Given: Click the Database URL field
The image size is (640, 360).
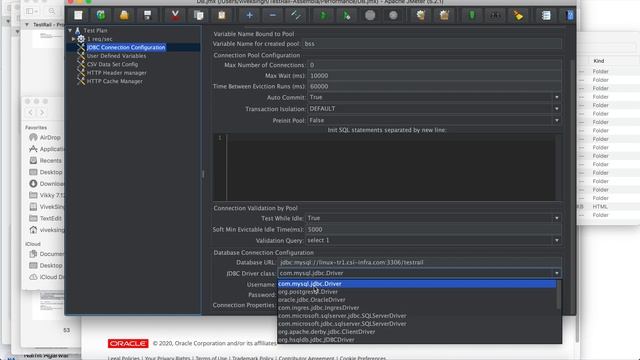Looking at the screenshot, I should [420, 262].
